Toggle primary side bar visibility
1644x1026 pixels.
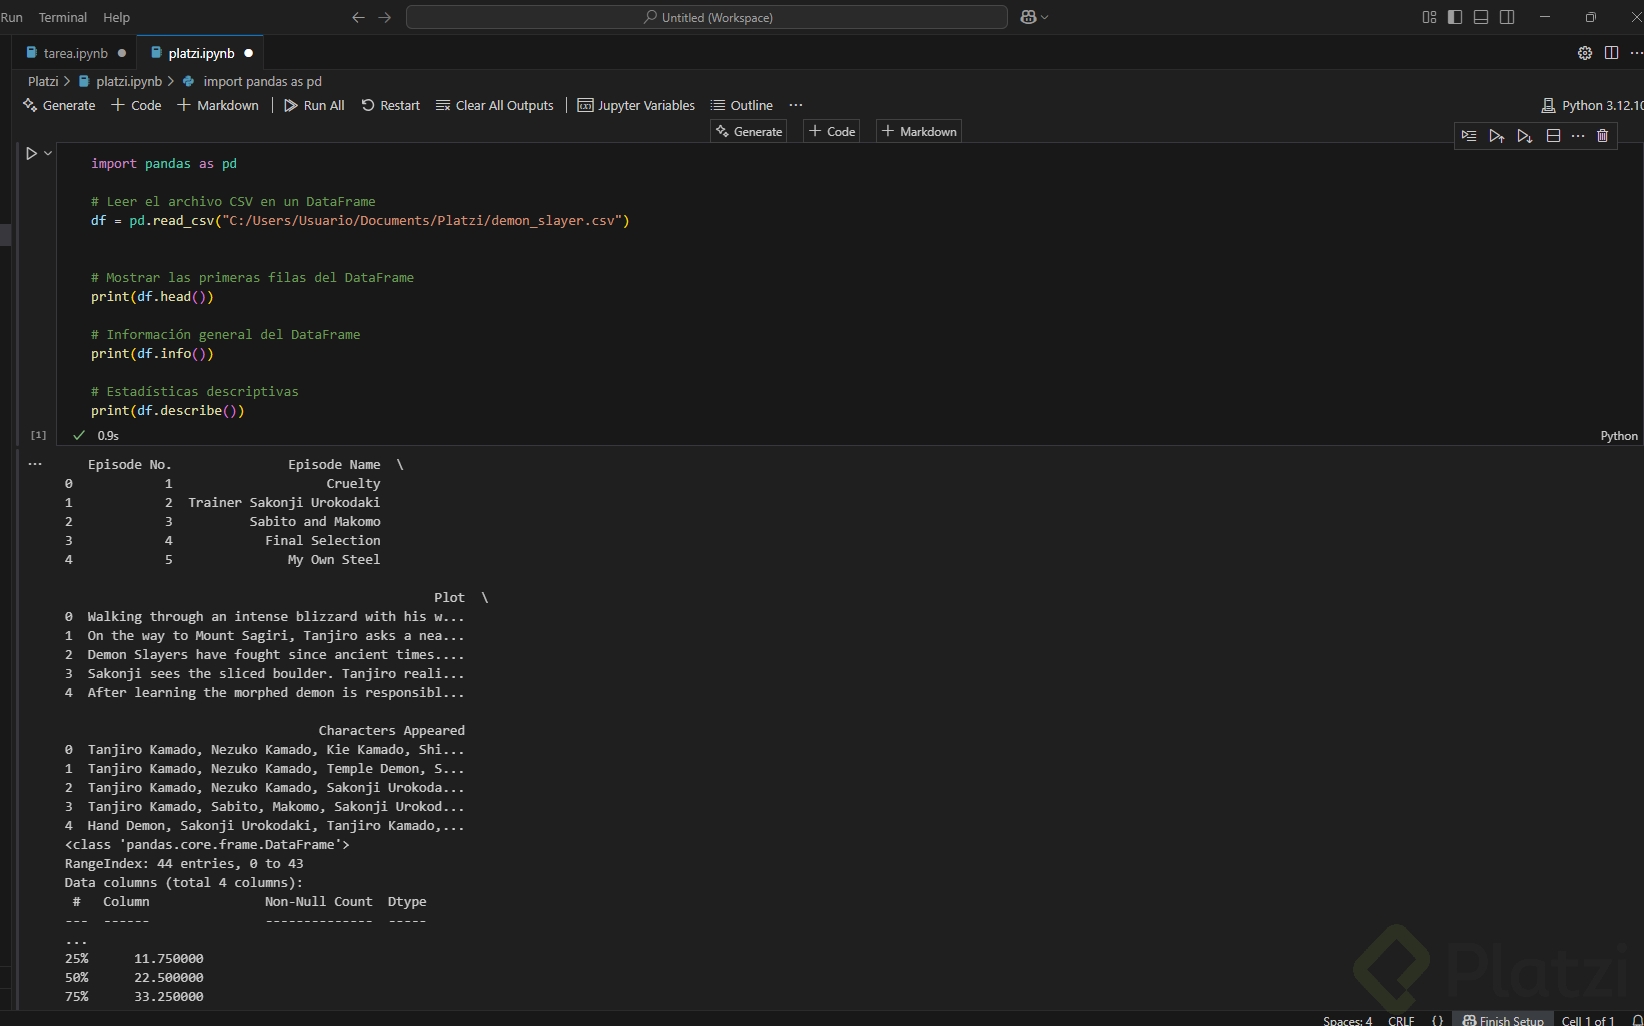1455,17
